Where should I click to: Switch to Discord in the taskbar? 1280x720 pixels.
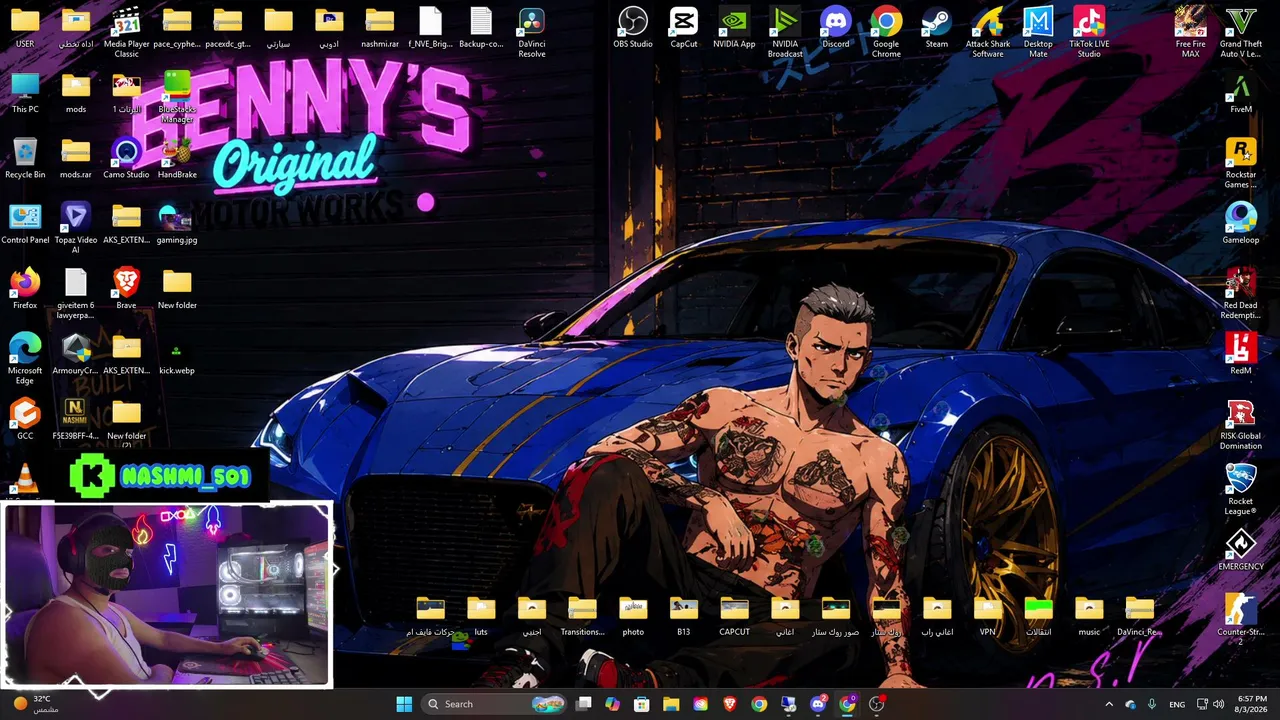tap(818, 704)
